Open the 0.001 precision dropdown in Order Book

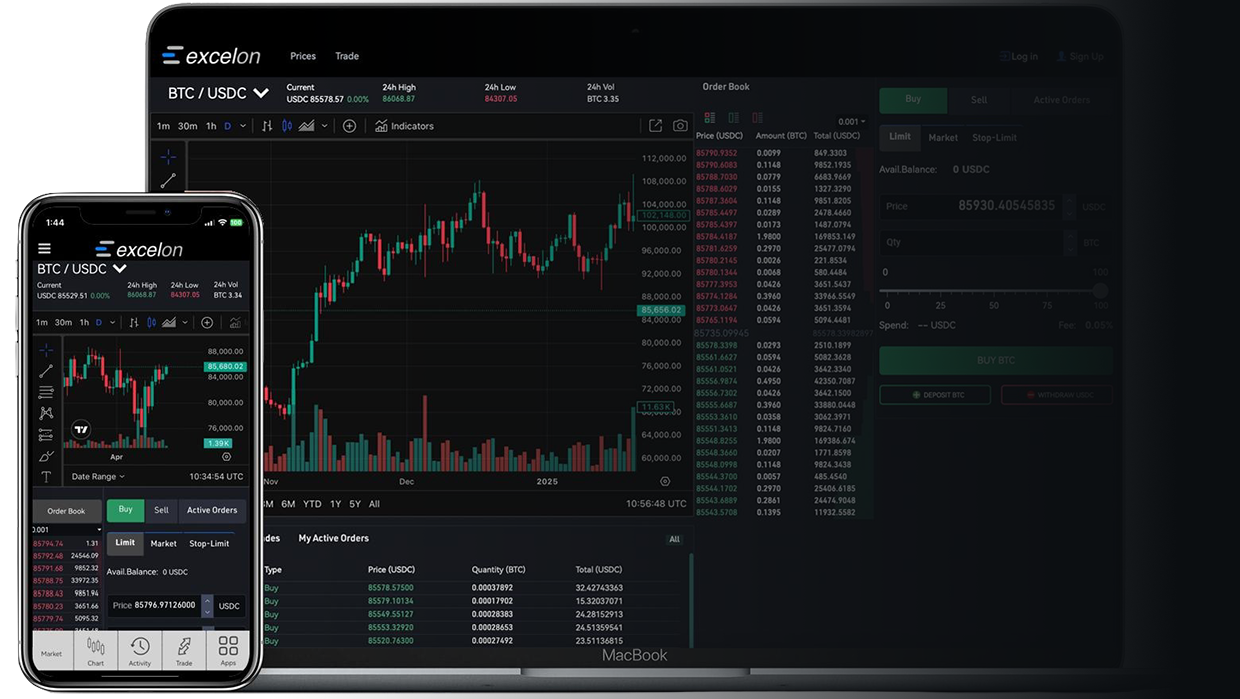[852, 122]
